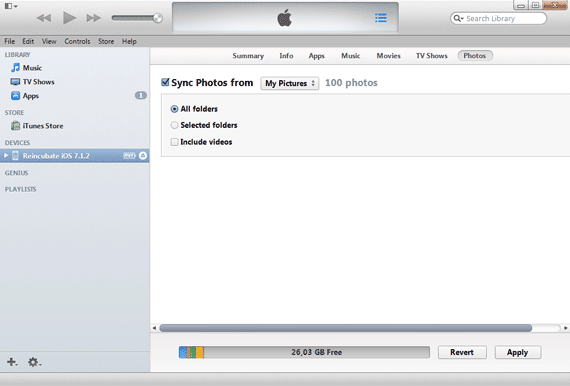Open the gear settings menu in sidebar
The image size is (570, 386).
coord(35,362)
